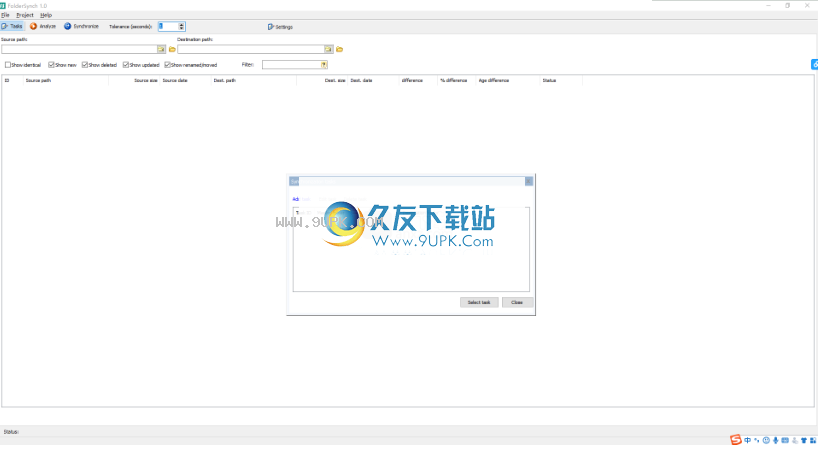This screenshot has height=449, width=824.
Task: Click the Source path input field
Action: 79,49
